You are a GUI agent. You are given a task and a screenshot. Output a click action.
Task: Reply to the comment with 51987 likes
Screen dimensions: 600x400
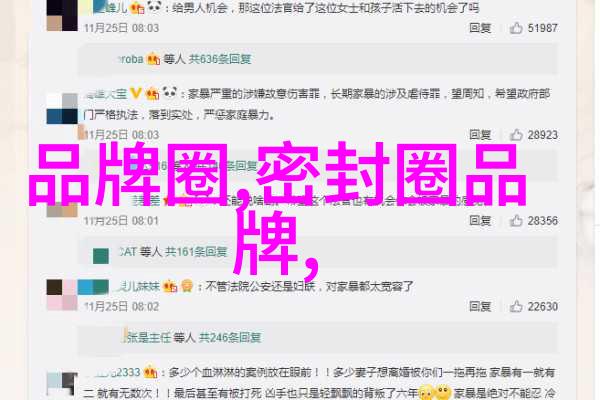click(480, 28)
